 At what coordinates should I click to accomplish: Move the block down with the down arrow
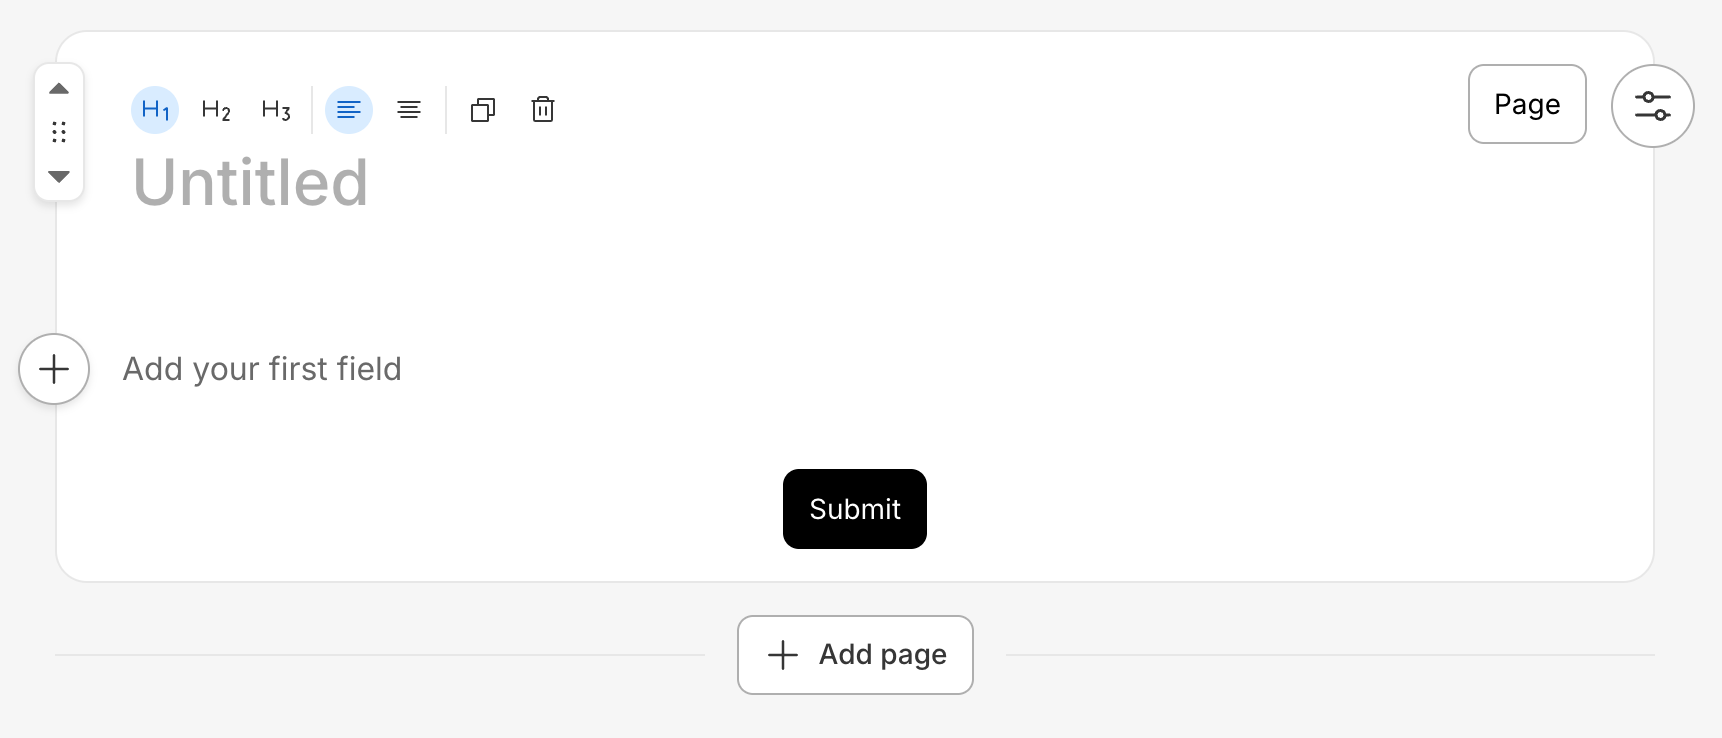[x=59, y=176]
